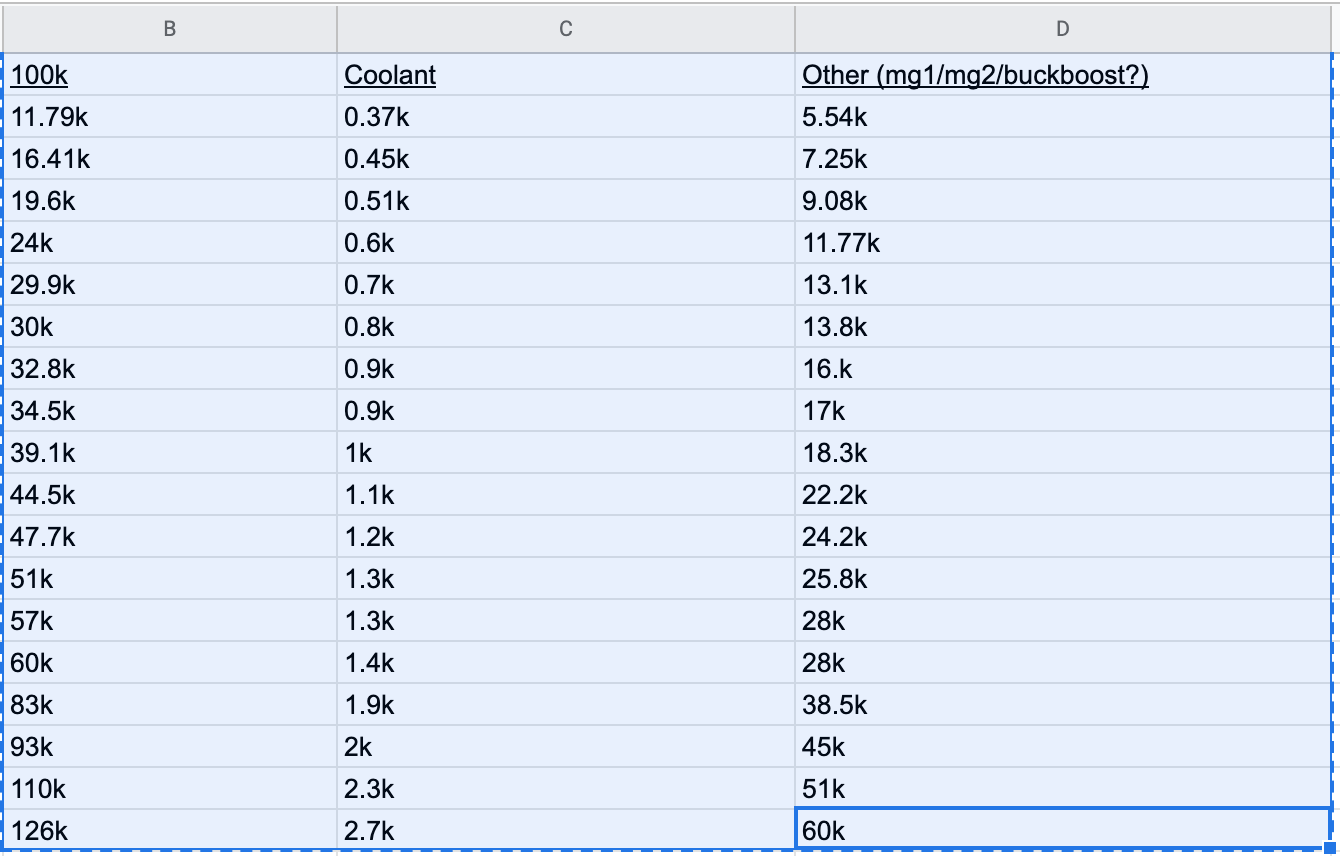The image size is (1340, 856).
Task: Select the cell showing 38.5k
Action: [x=1062, y=705]
